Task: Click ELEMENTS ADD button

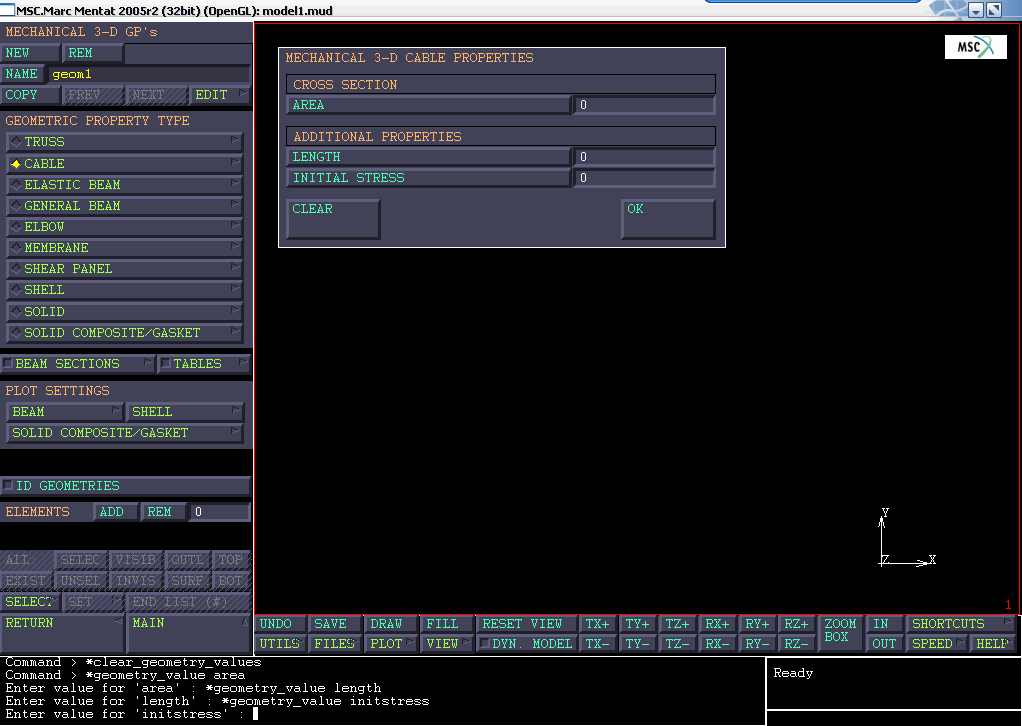Action: tap(116, 512)
